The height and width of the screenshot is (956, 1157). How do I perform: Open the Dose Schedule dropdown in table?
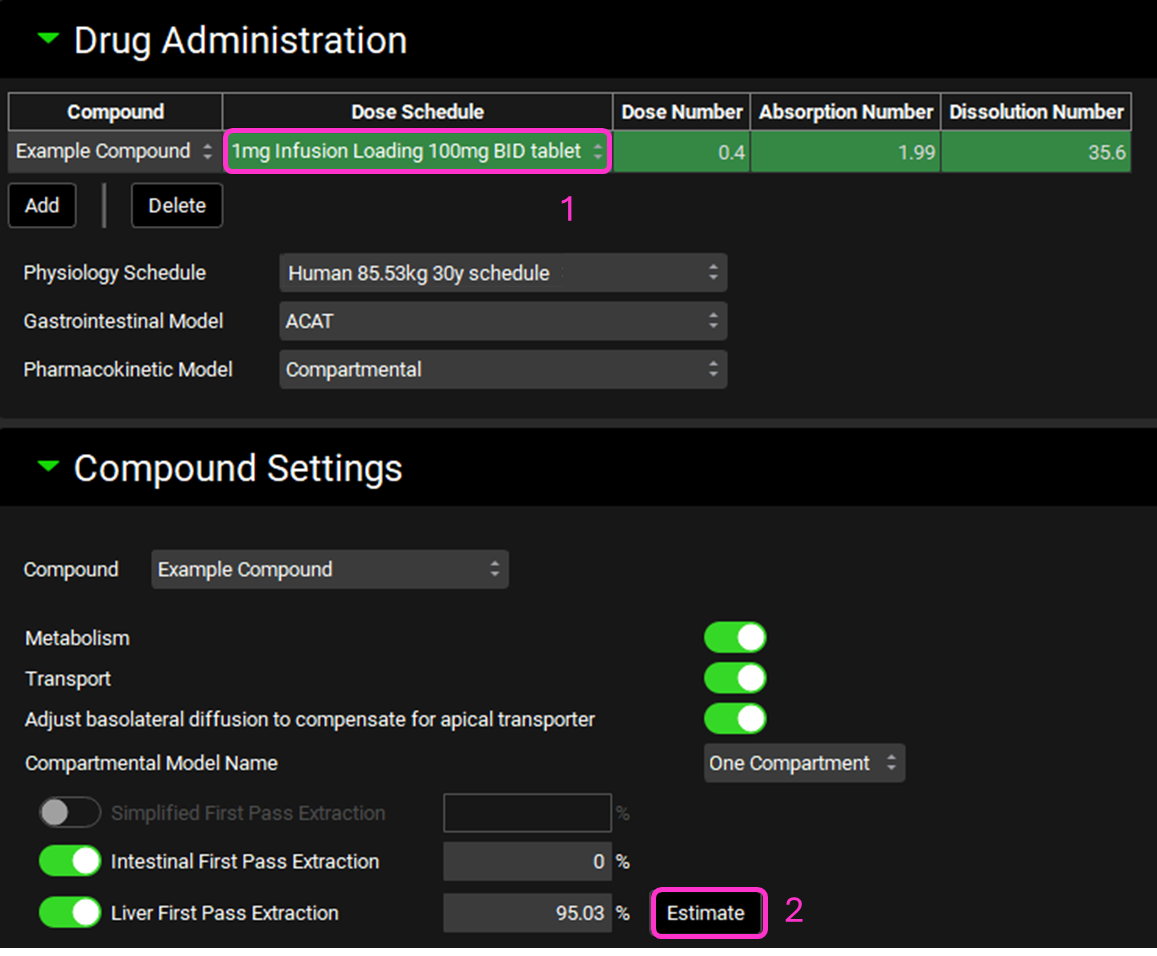pyautogui.click(x=416, y=152)
